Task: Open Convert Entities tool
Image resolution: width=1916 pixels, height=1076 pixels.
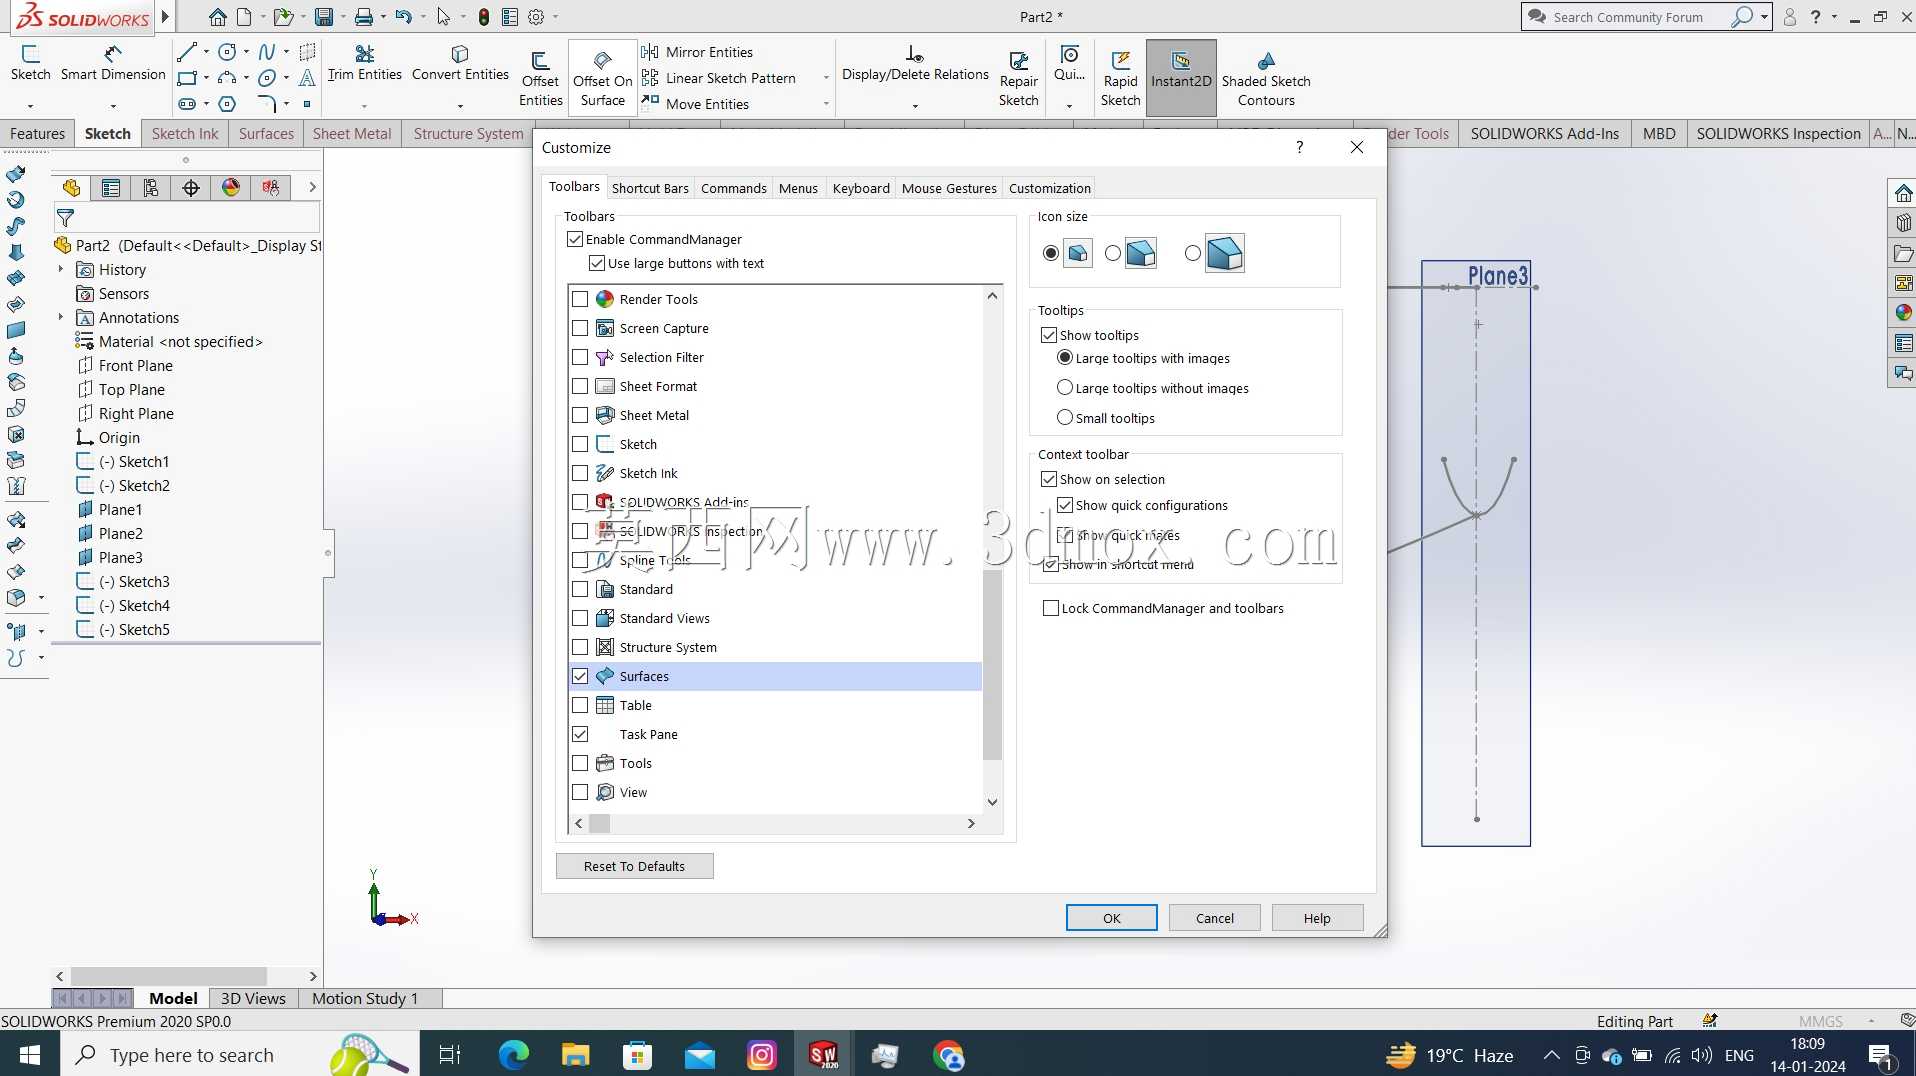Action: point(460,63)
